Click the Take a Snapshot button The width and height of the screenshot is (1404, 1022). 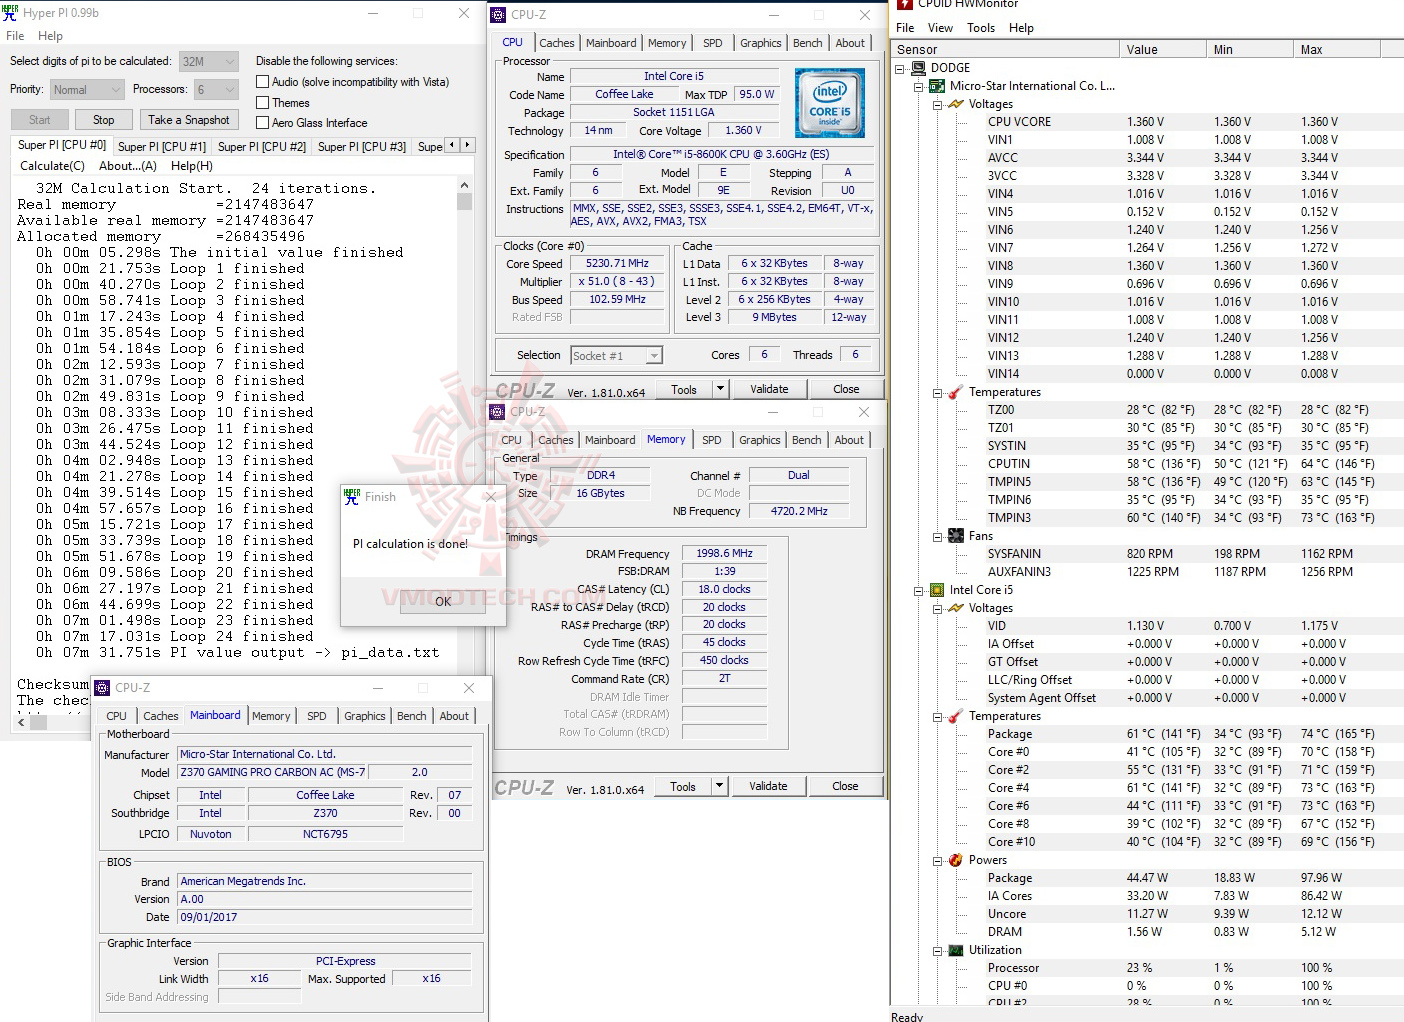point(189,119)
